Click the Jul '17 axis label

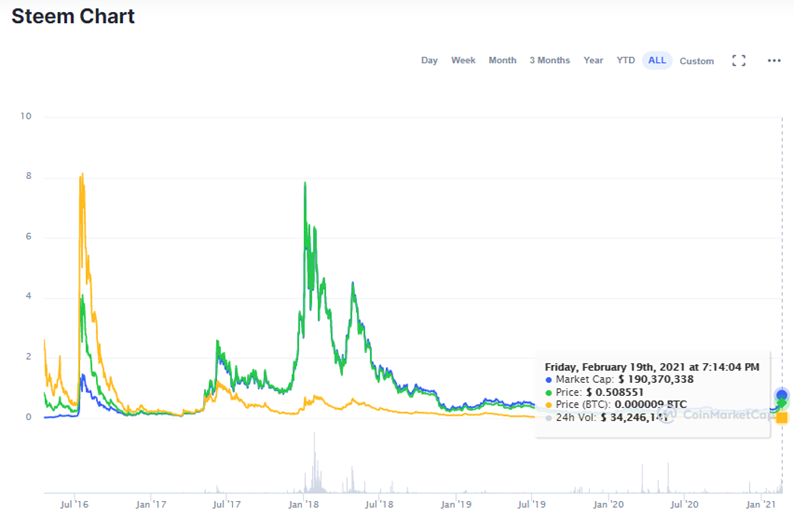[x=226, y=504]
